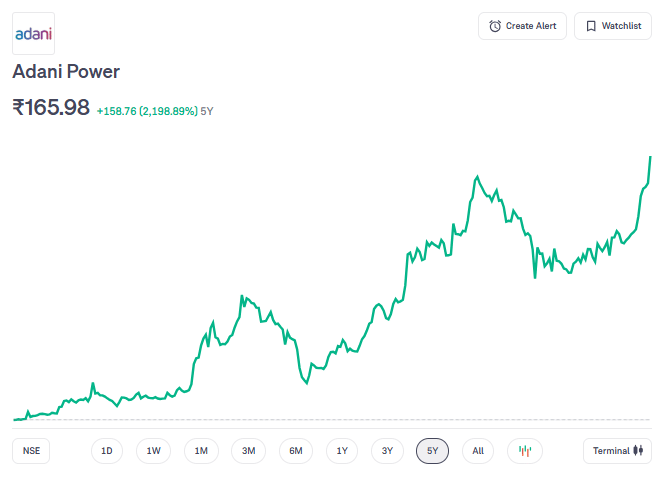Switch to candlestick chart view

coord(524,451)
